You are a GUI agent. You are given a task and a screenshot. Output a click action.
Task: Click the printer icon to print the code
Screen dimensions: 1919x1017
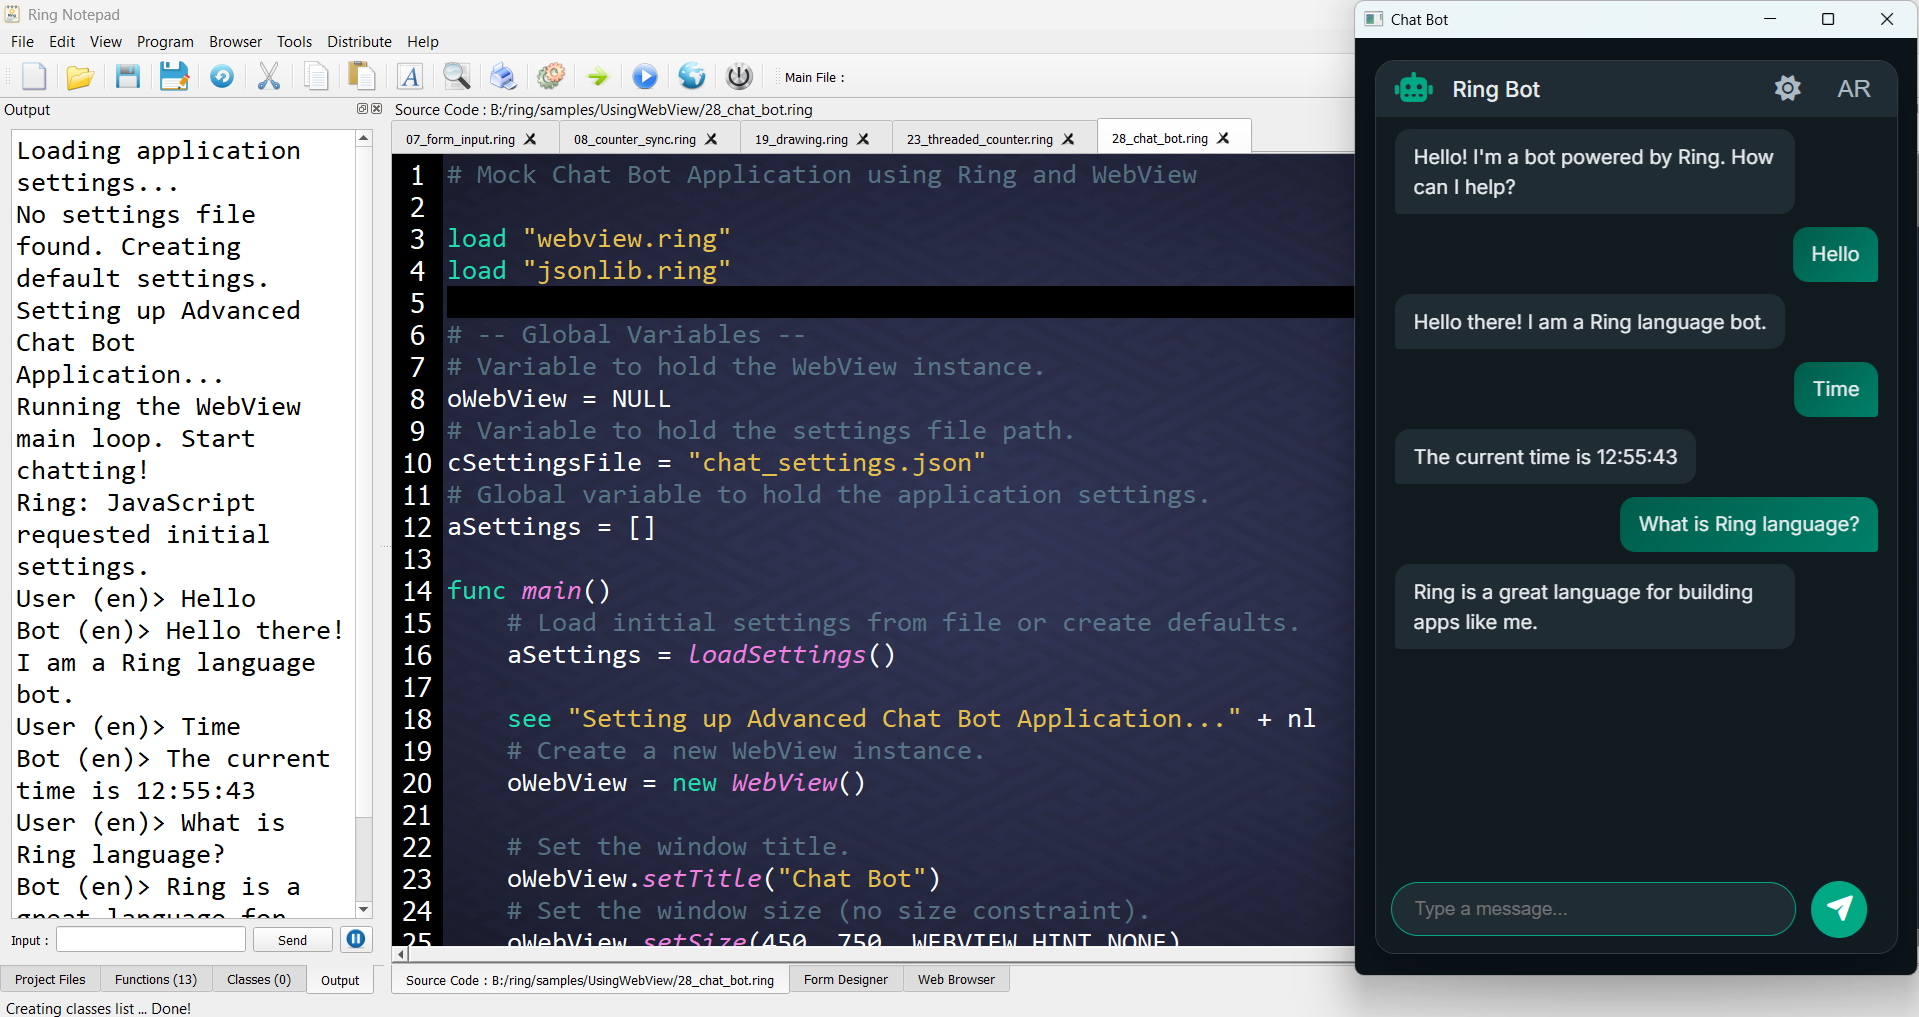coord(504,76)
